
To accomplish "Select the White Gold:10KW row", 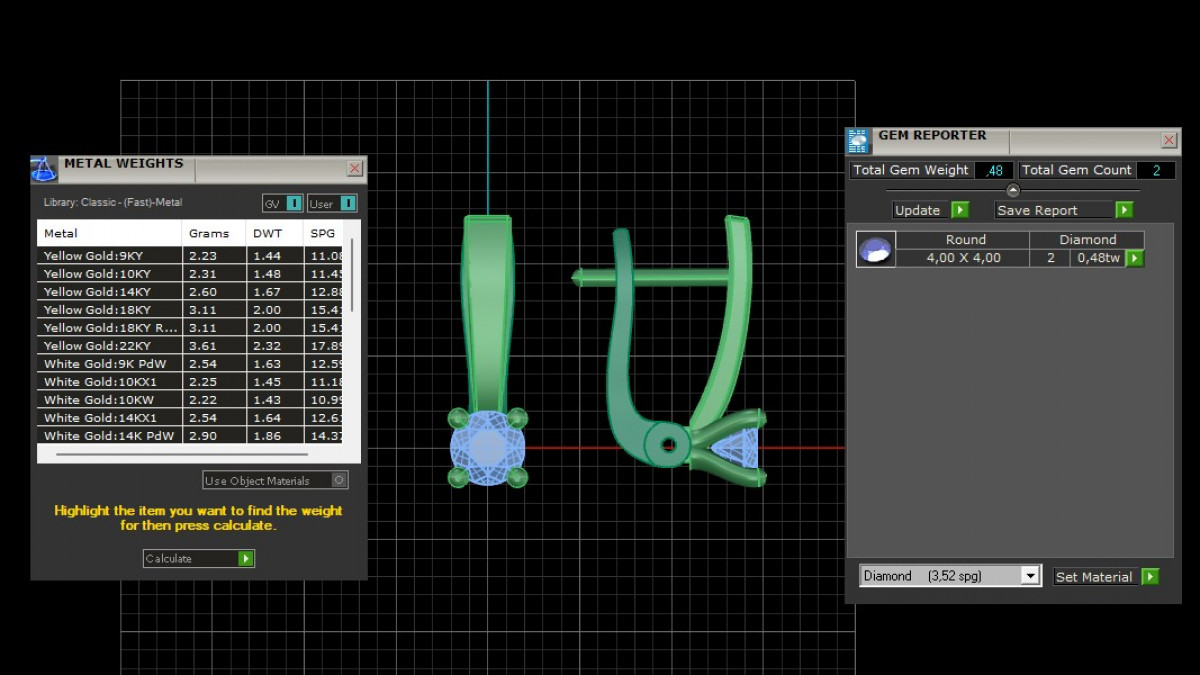I will (110, 400).
